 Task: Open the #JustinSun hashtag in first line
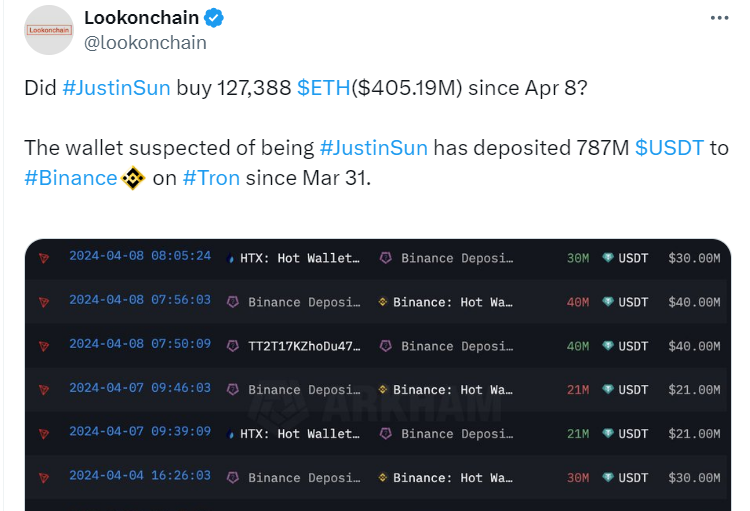(116, 88)
